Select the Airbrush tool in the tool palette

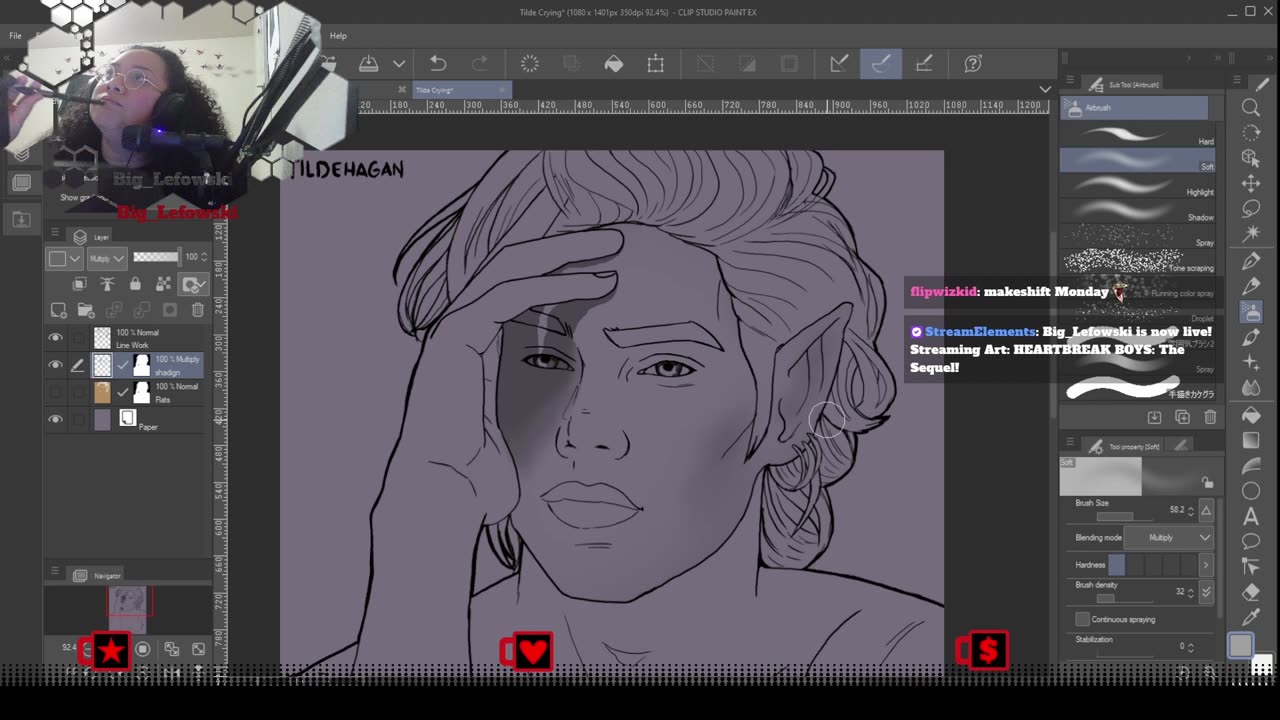click(x=1251, y=312)
